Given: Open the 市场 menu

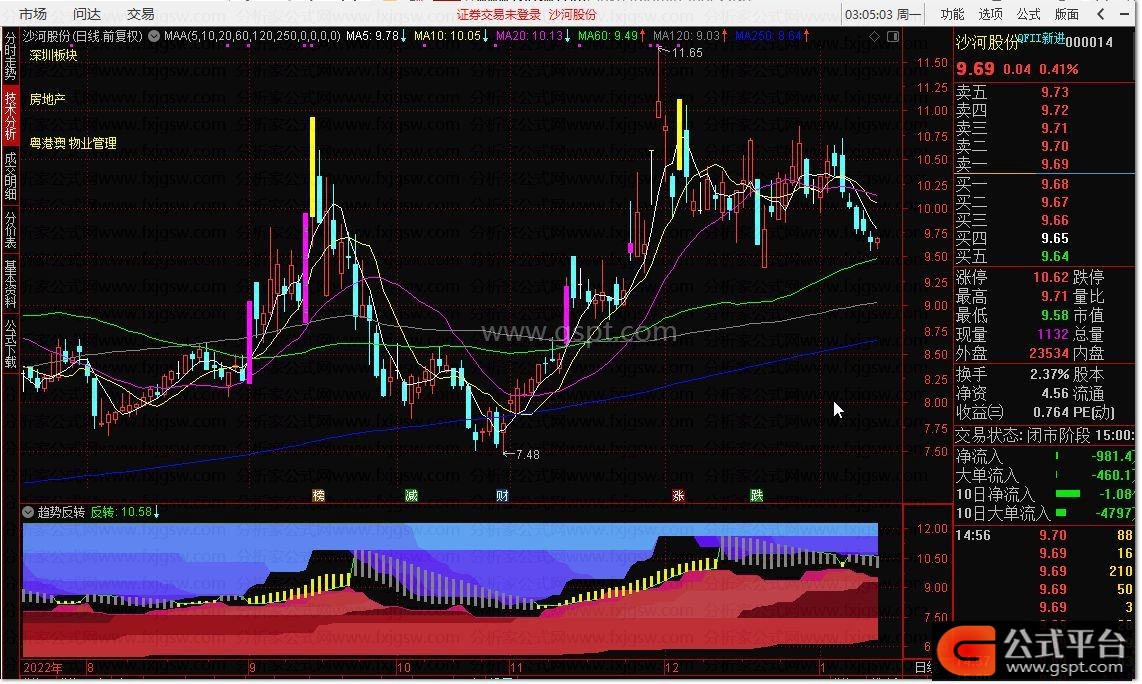Looking at the screenshot, I should pos(33,14).
